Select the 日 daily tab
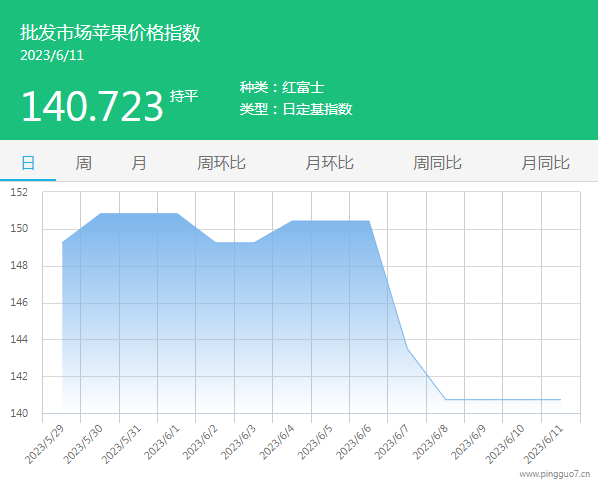The image size is (598, 483). coord(28,163)
